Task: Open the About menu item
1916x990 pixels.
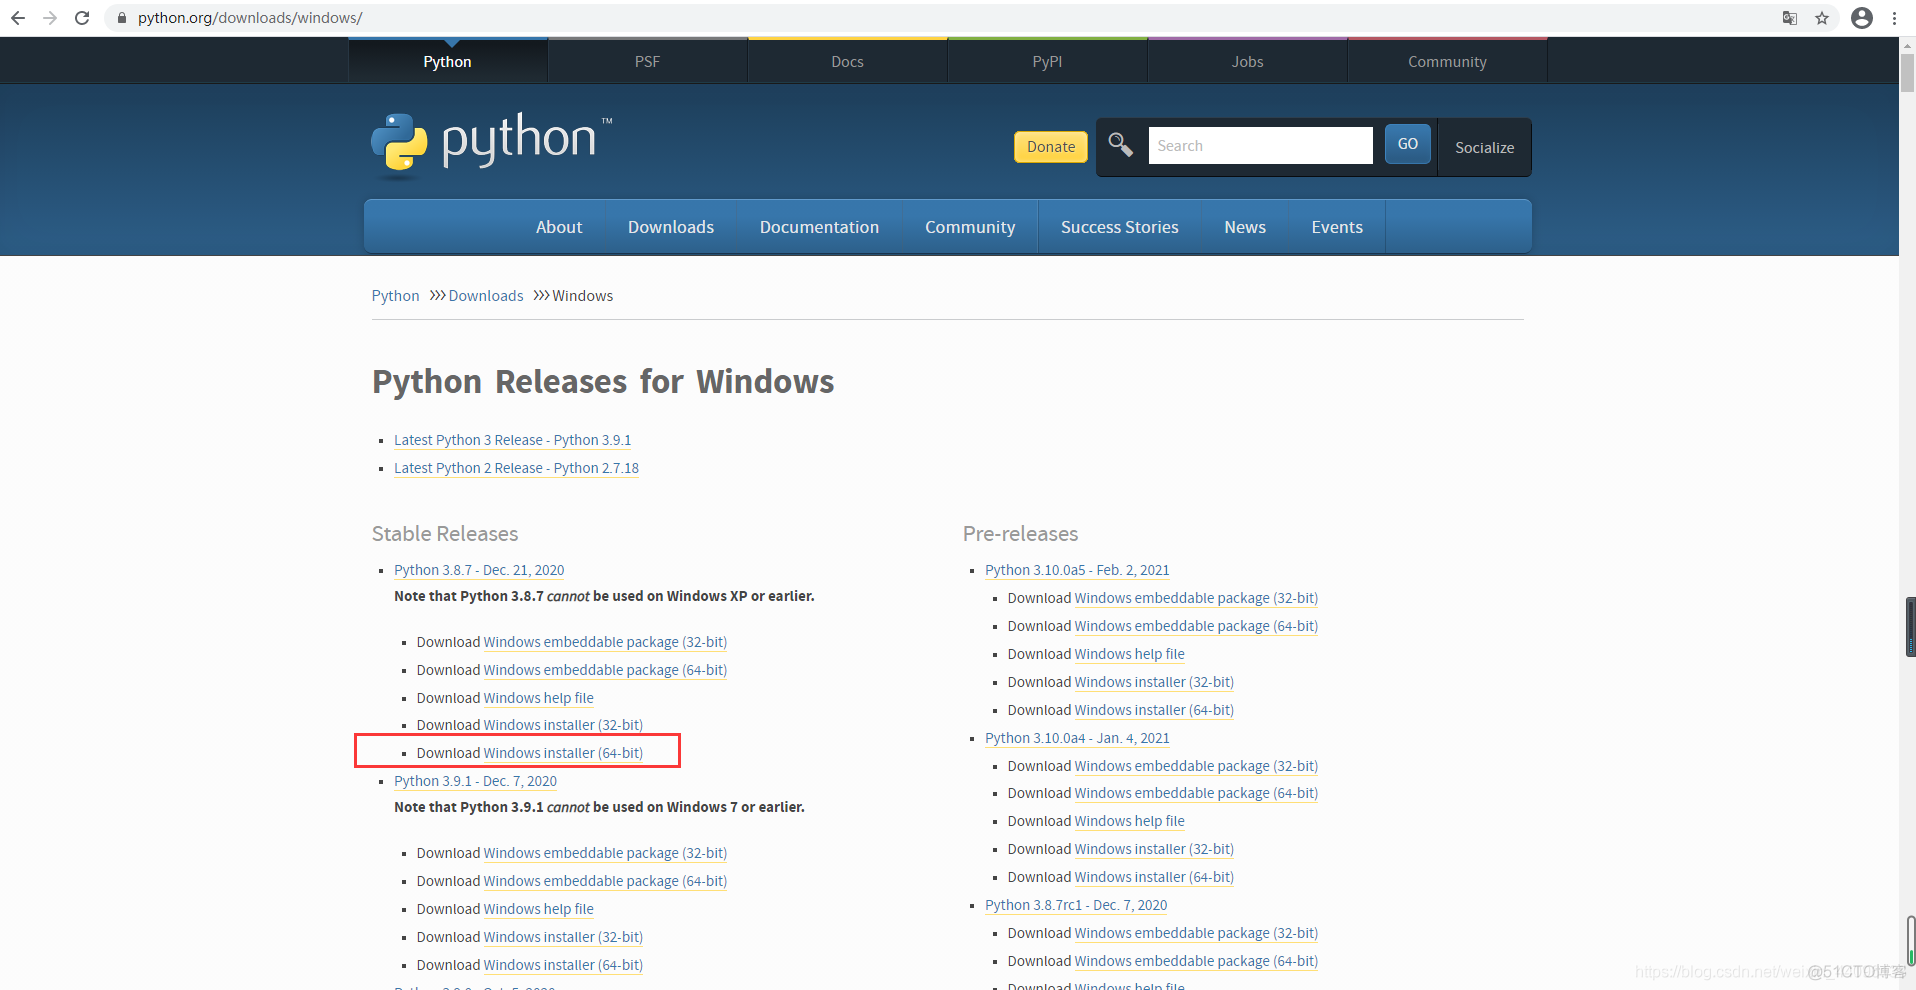Action: pyautogui.click(x=559, y=227)
